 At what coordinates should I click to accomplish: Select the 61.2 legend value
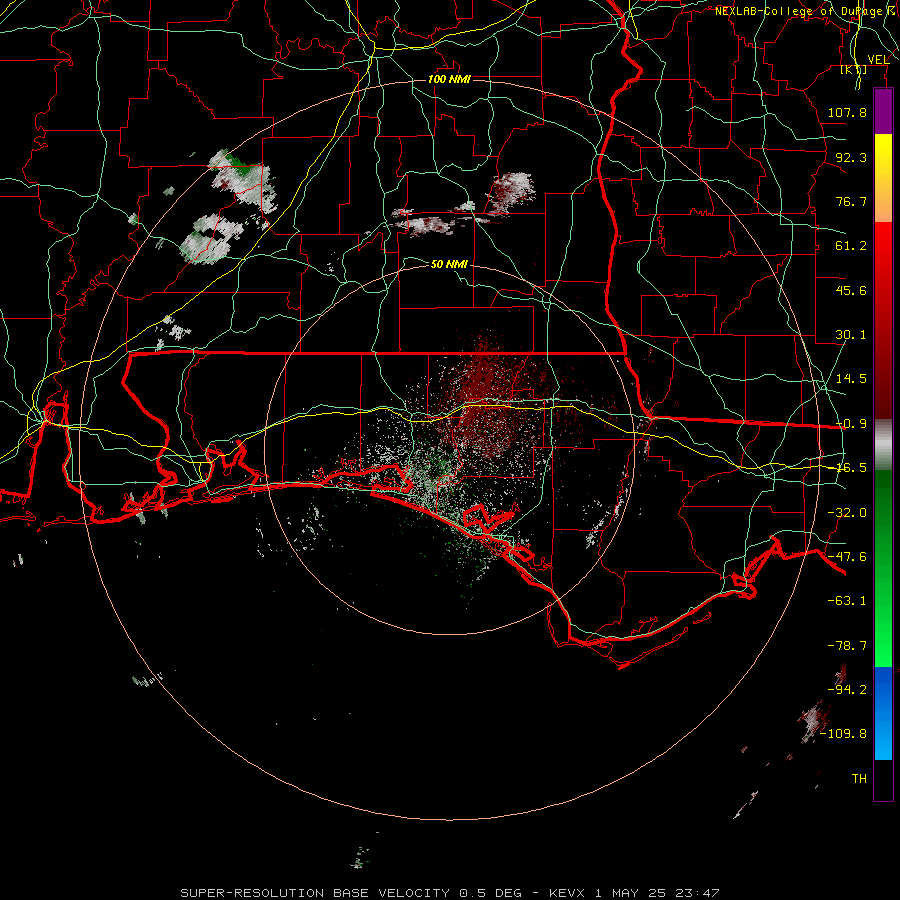[851, 246]
